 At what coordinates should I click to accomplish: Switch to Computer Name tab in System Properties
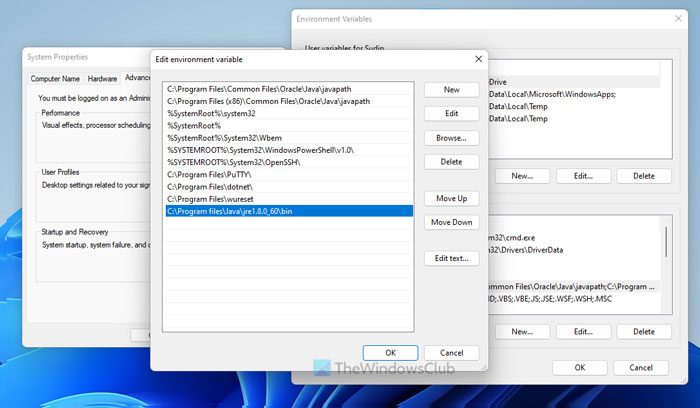tap(55, 79)
